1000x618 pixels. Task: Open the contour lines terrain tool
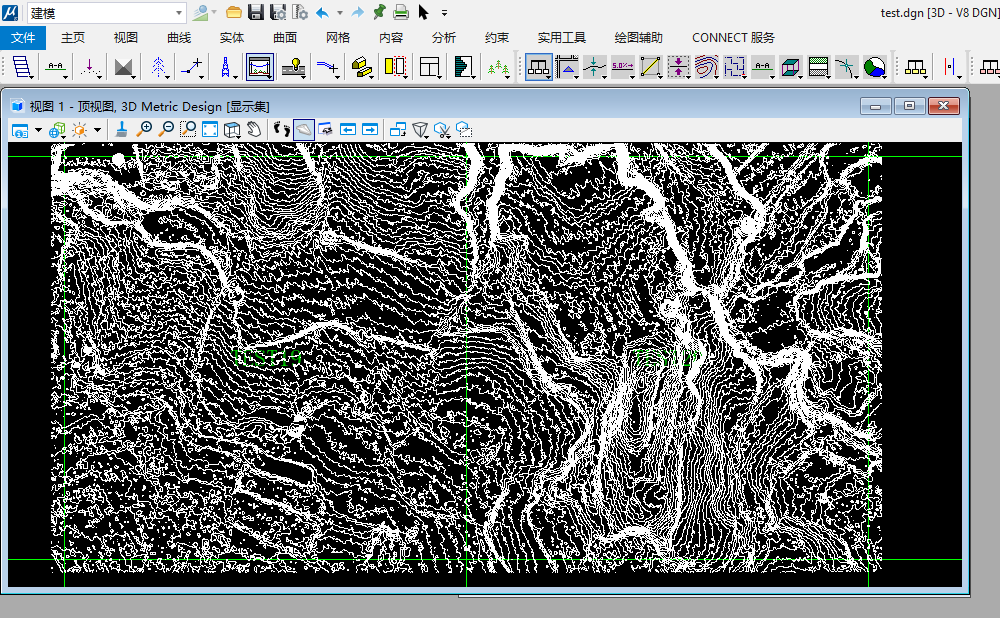pos(707,67)
